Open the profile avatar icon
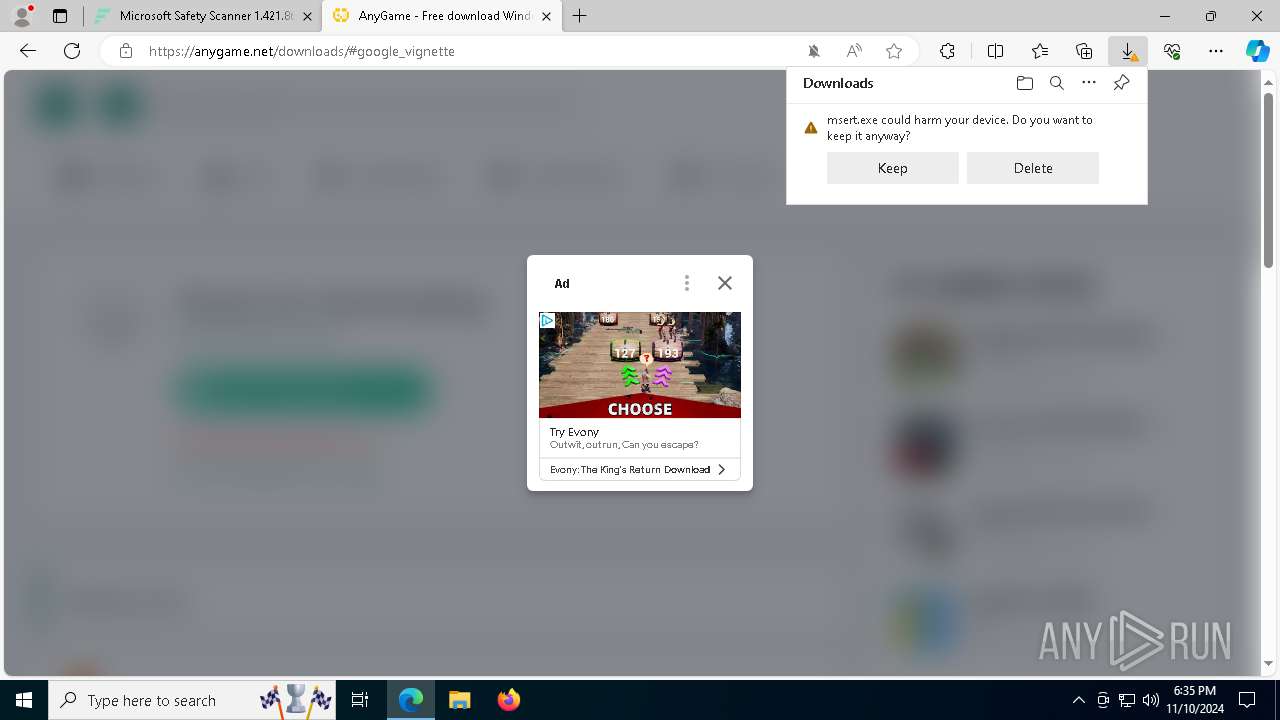1280x720 pixels. (22, 15)
